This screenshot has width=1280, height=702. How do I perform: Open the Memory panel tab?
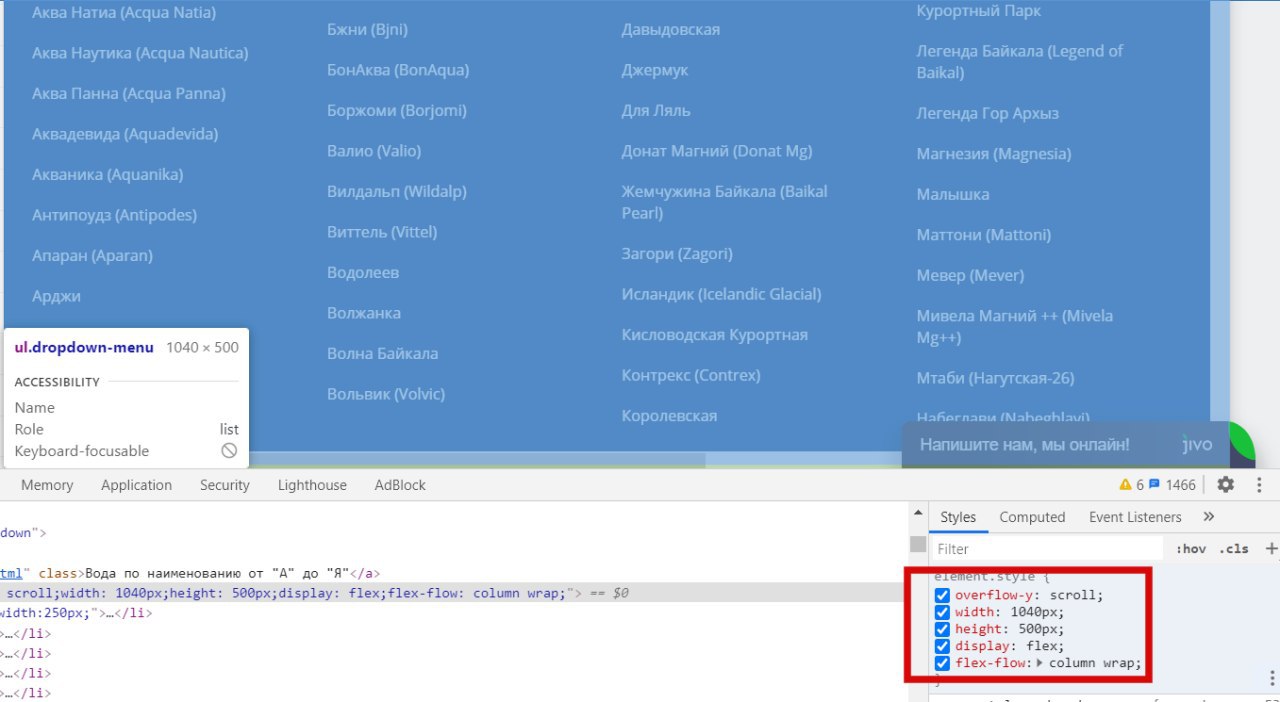(47, 485)
